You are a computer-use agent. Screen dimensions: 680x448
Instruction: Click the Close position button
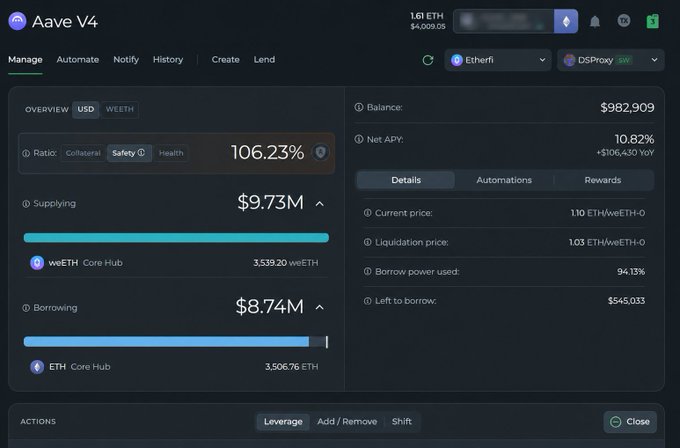630,422
